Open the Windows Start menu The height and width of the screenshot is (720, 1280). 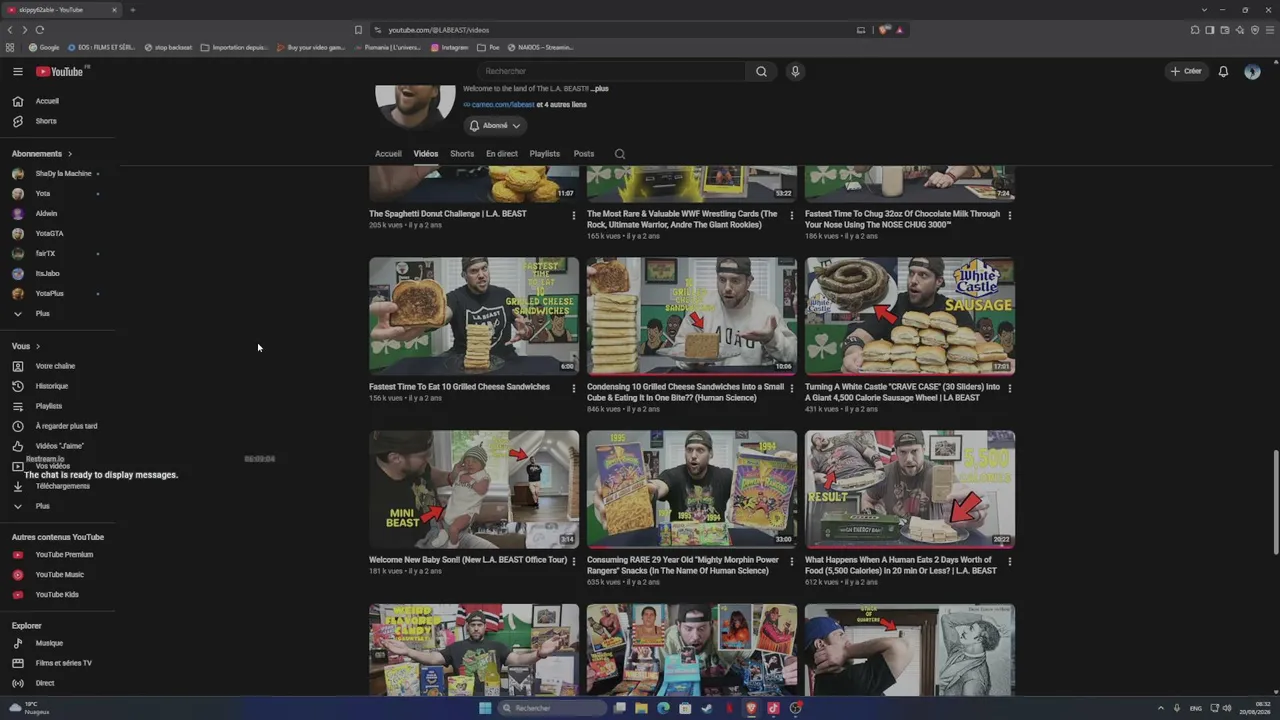pos(485,708)
